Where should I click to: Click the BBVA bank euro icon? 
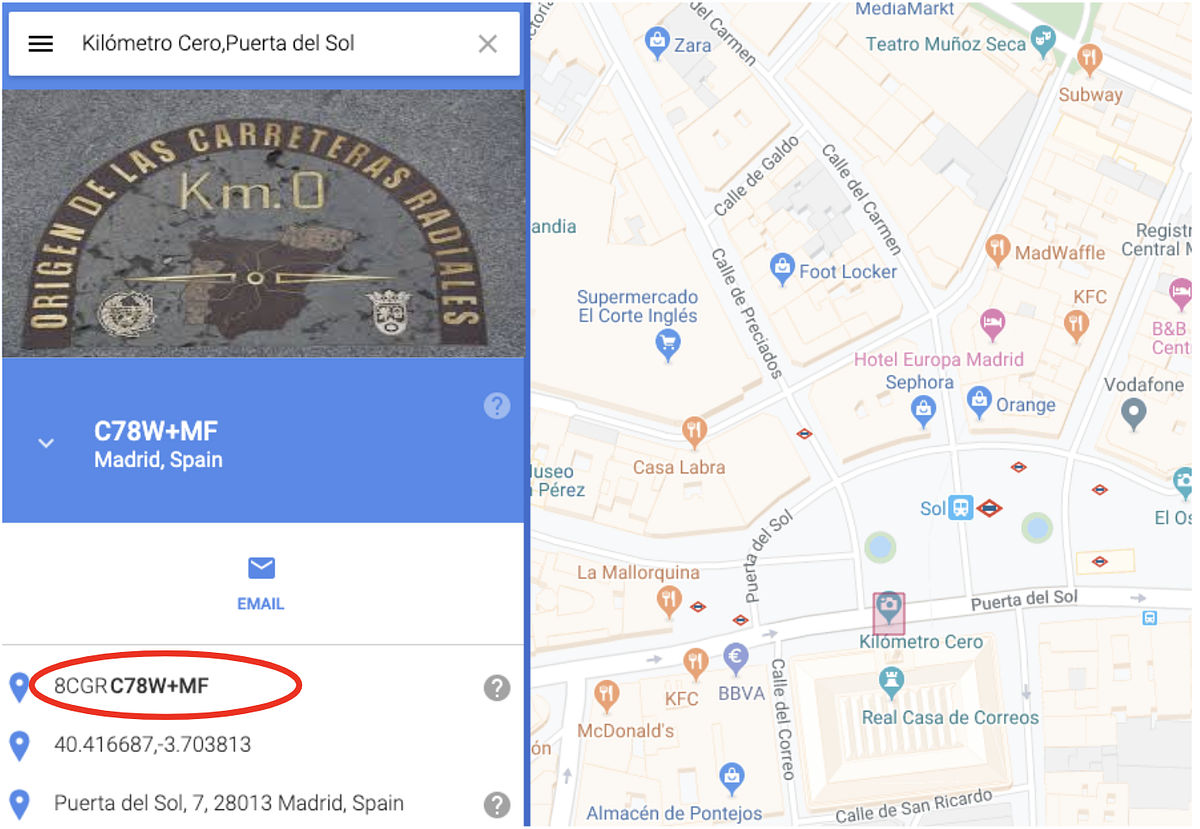point(736,658)
